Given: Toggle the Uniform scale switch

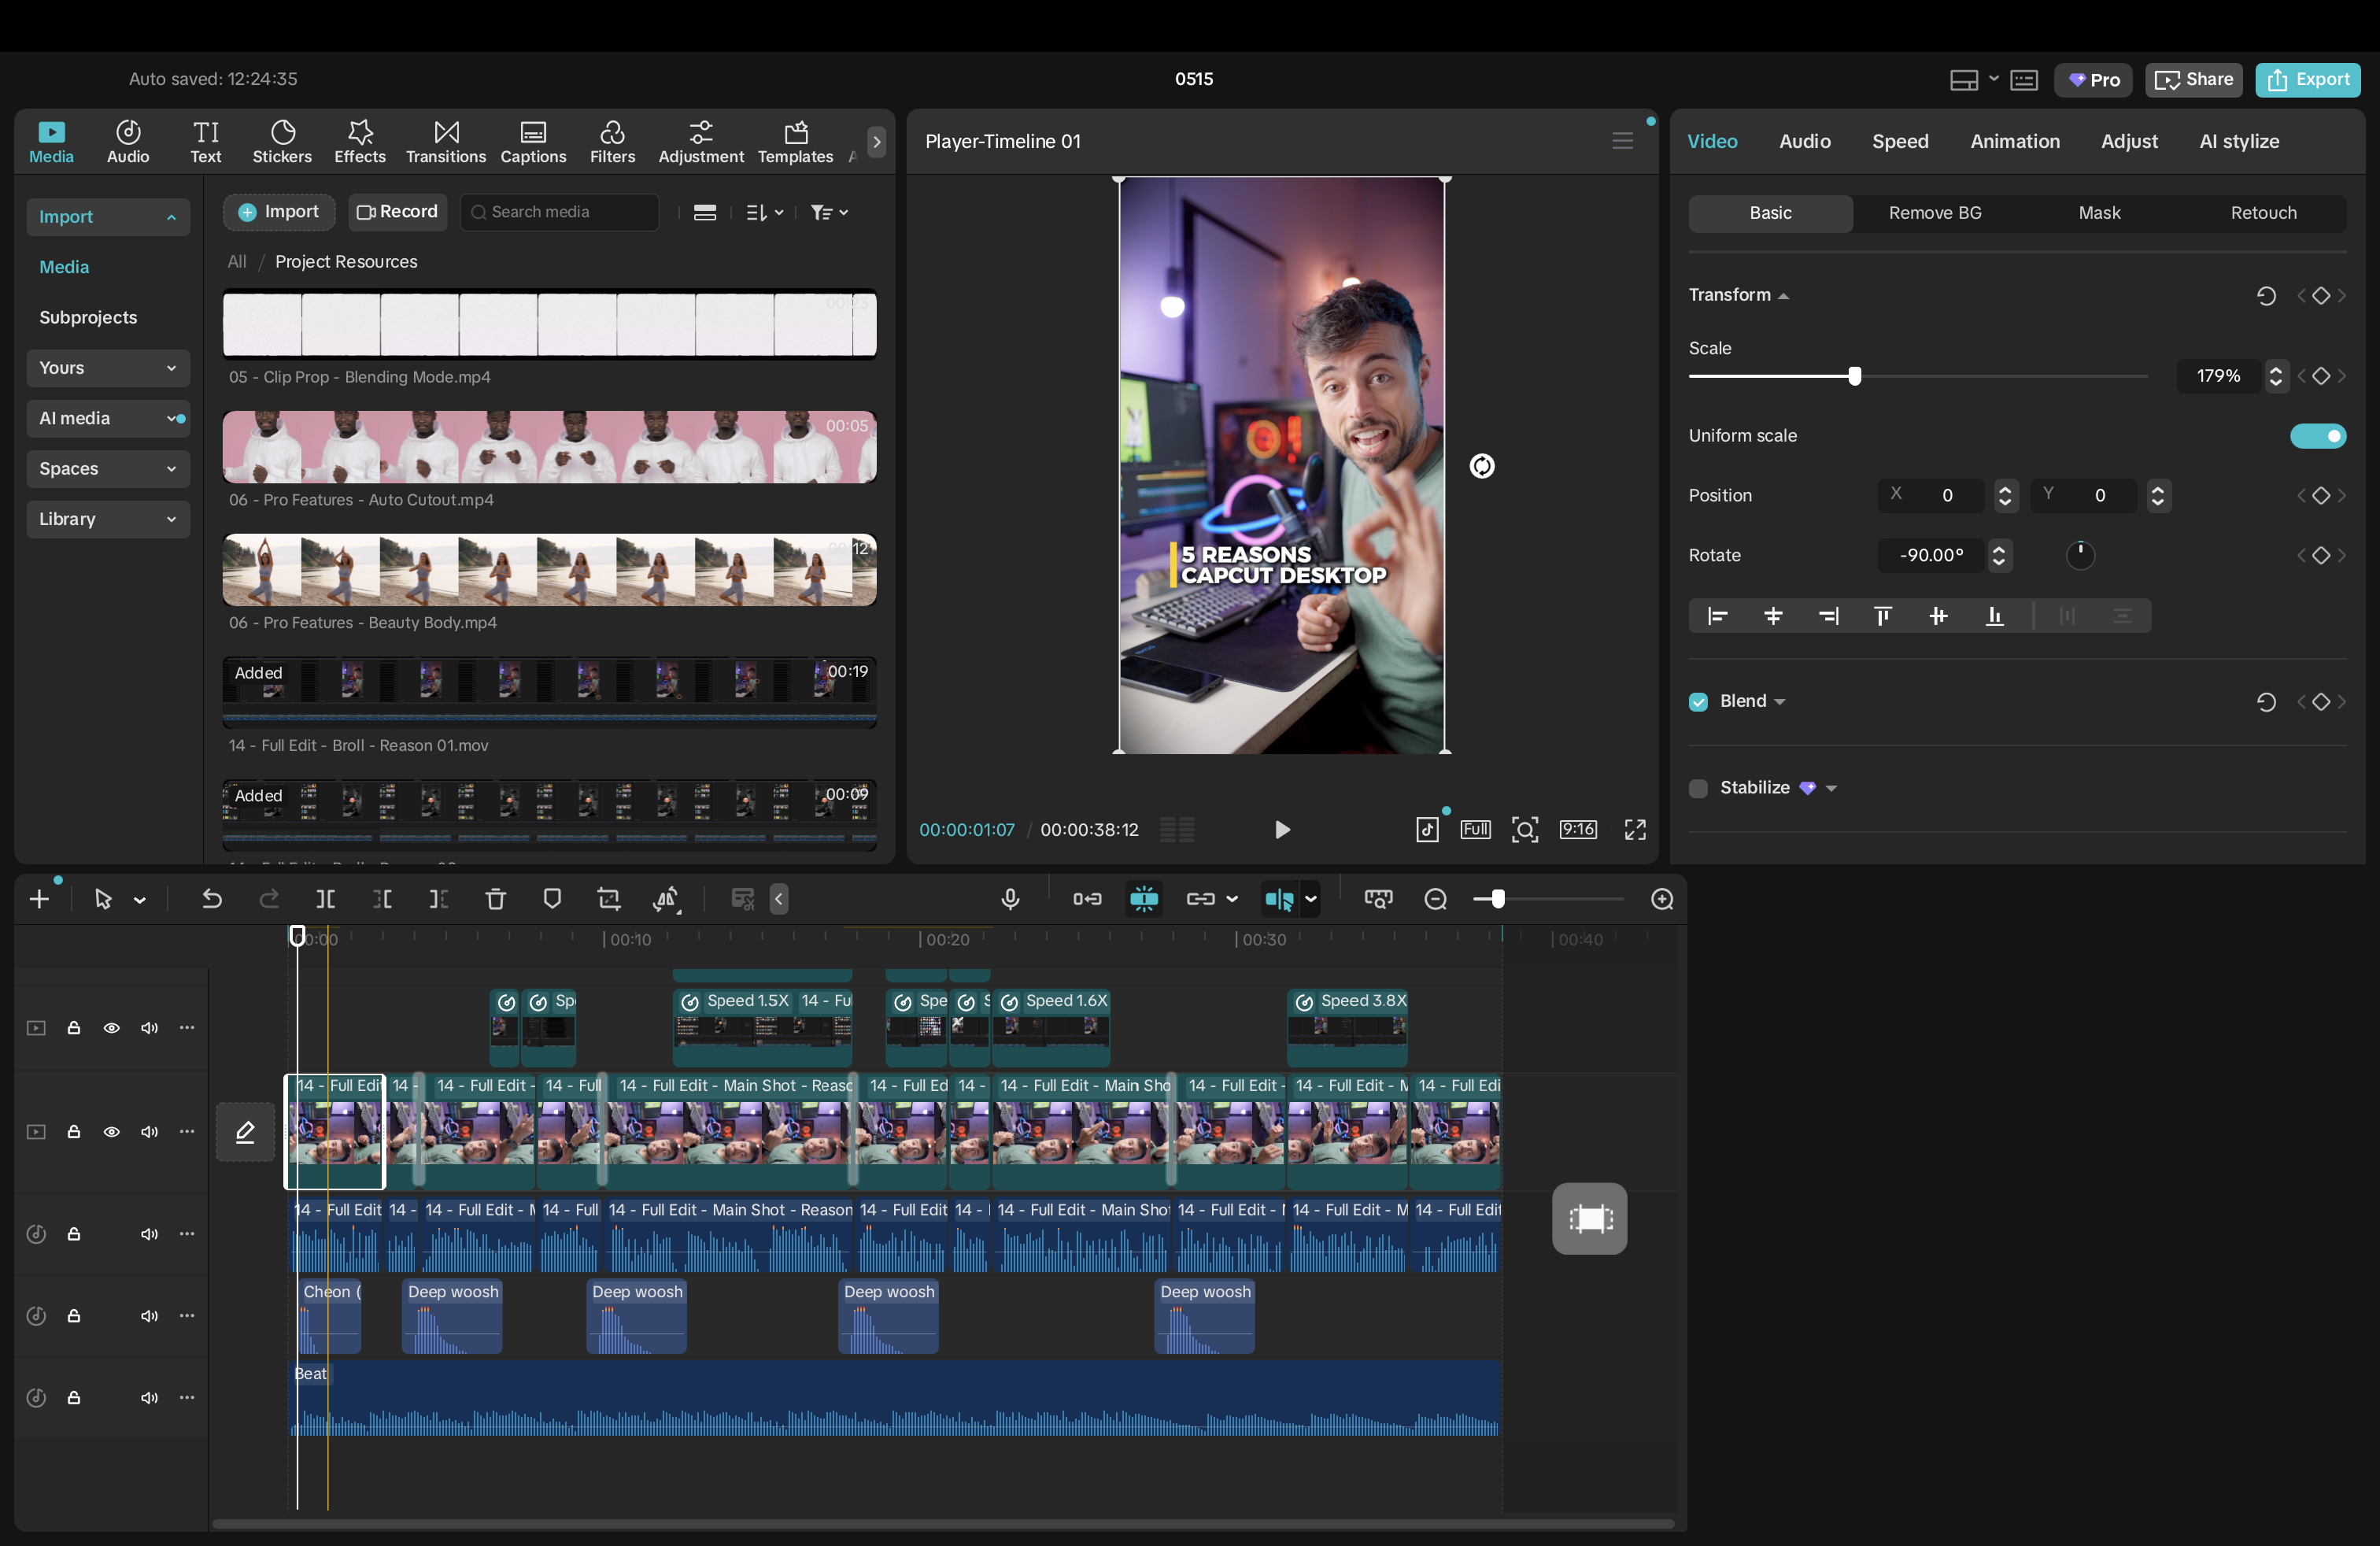Looking at the screenshot, I should pos(2318,436).
